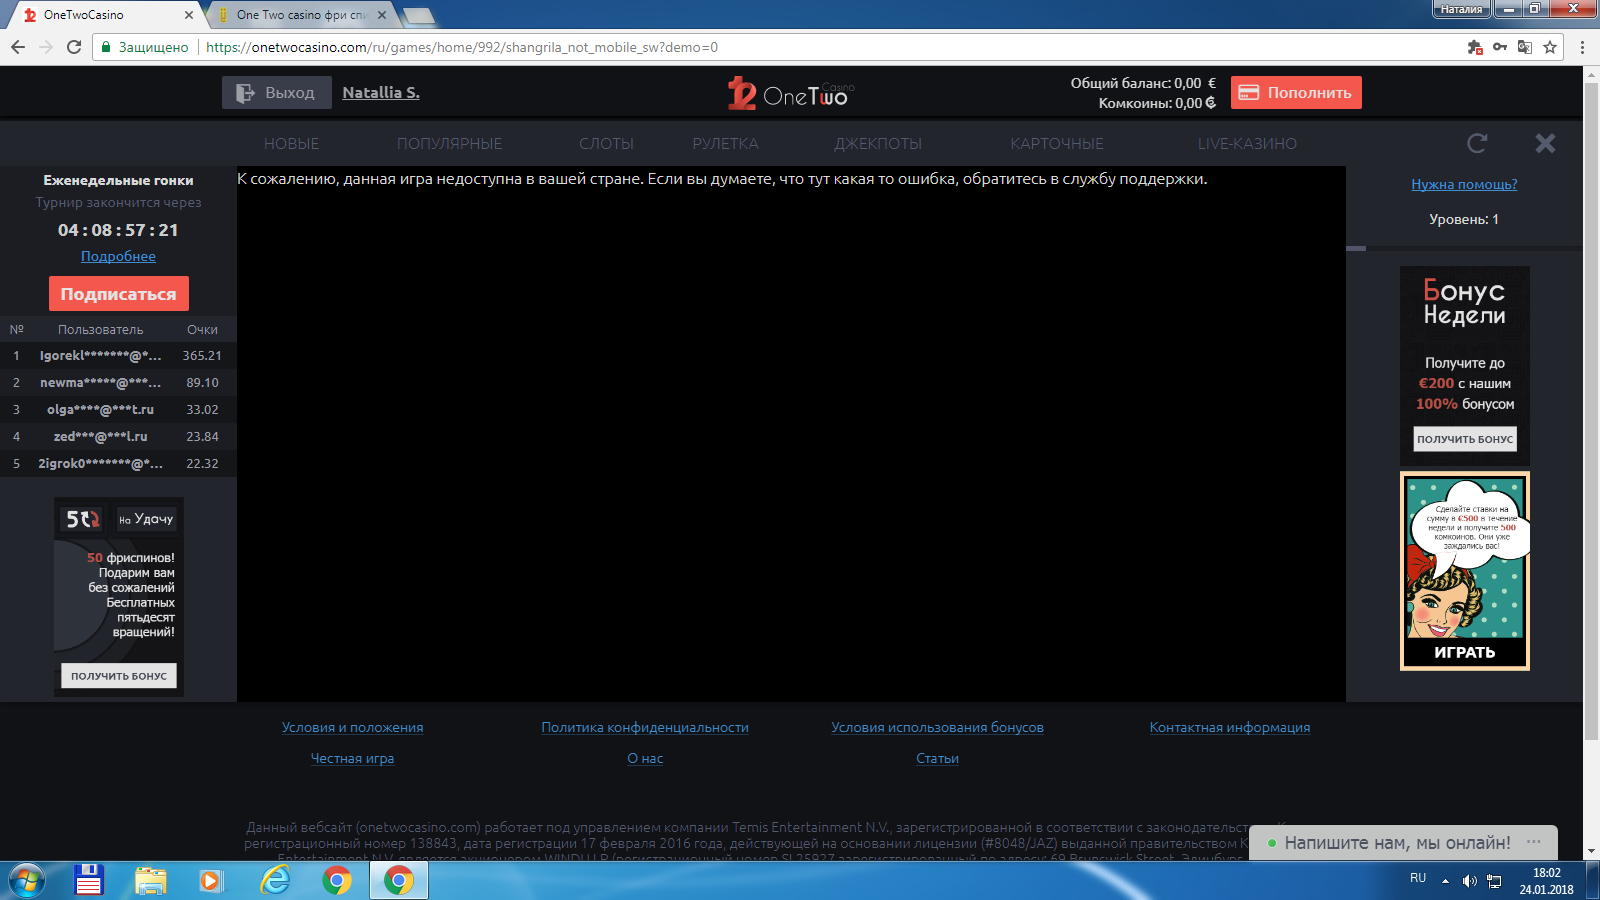
Task: Launch Internet Explorer from the taskbar
Action: coord(274,880)
